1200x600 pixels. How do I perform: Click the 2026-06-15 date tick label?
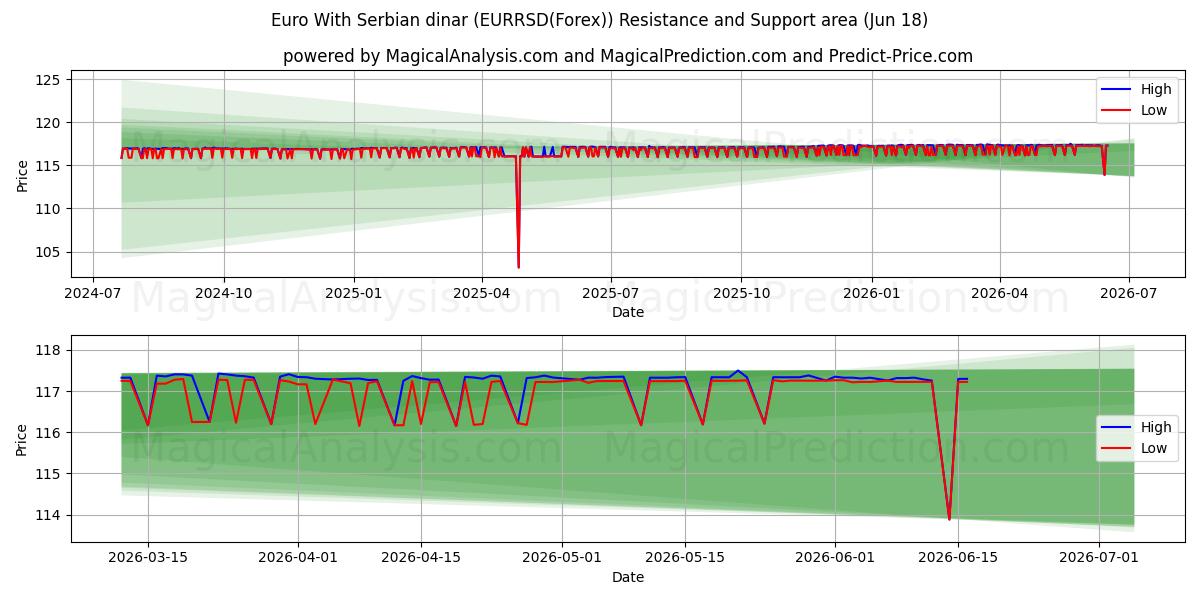pos(958,560)
